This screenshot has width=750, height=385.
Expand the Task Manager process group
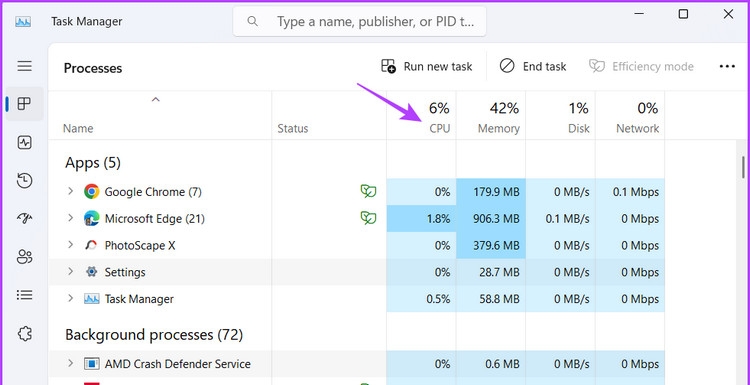coord(70,298)
